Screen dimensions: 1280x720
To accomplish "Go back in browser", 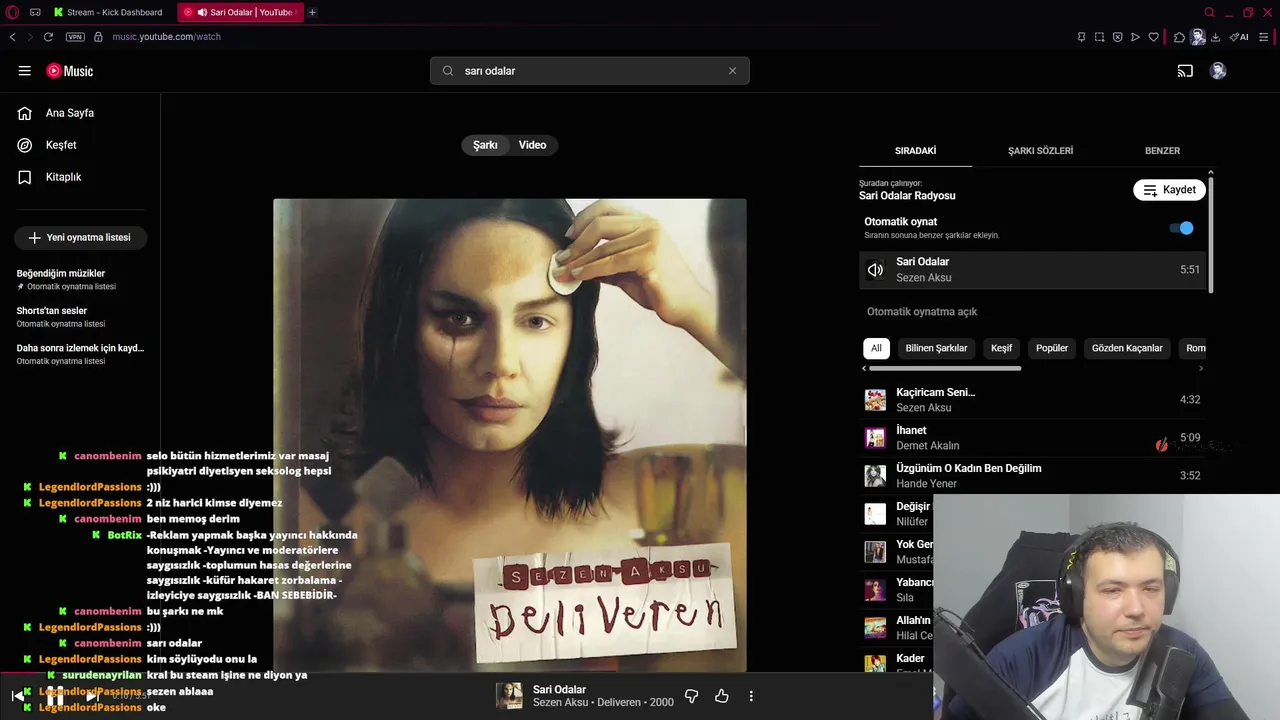I will tap(13, 37).
